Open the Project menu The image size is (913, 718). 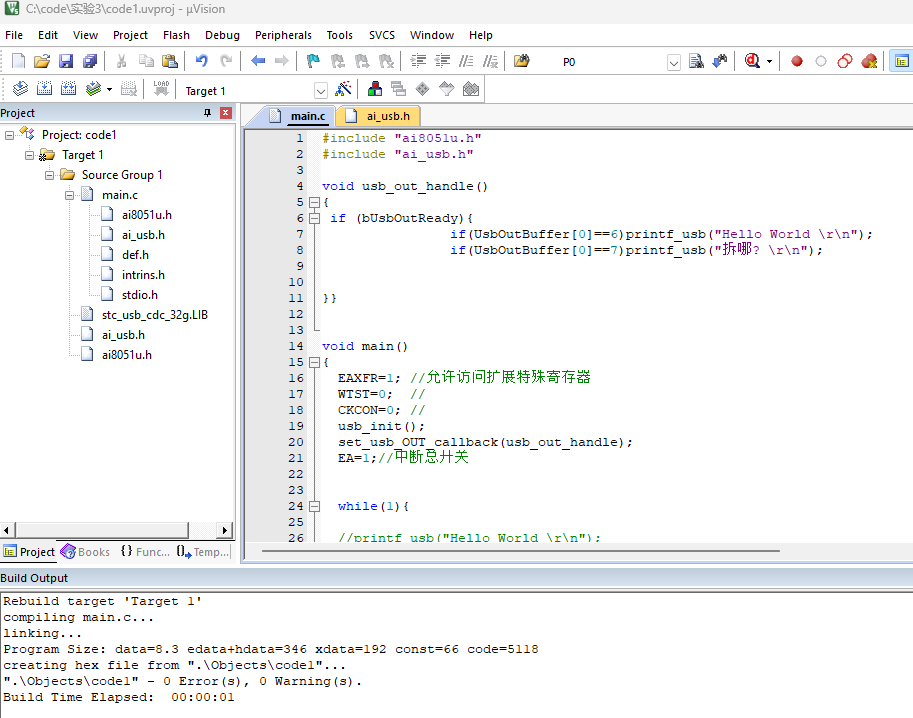coord(130,35)
